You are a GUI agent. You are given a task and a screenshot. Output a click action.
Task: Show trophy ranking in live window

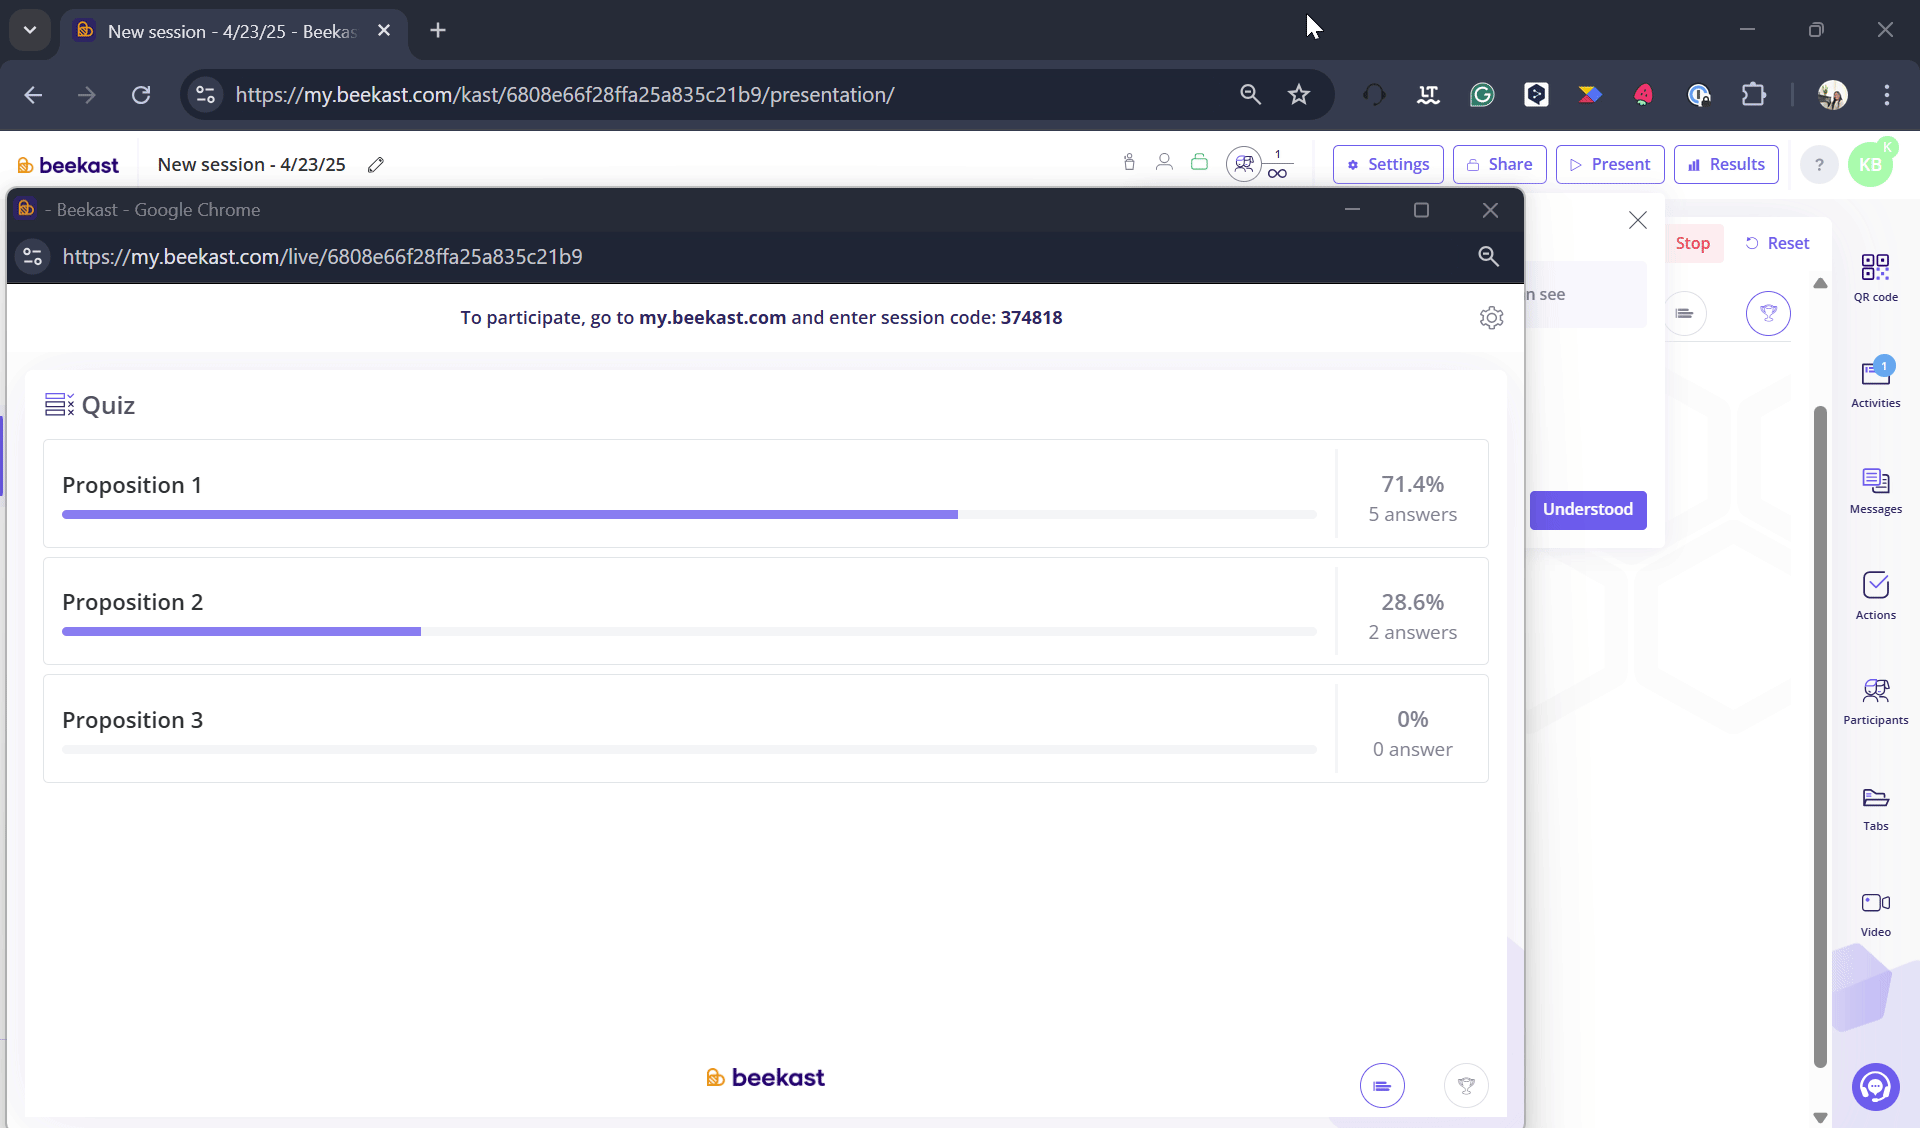(x=1466, y=1086)
